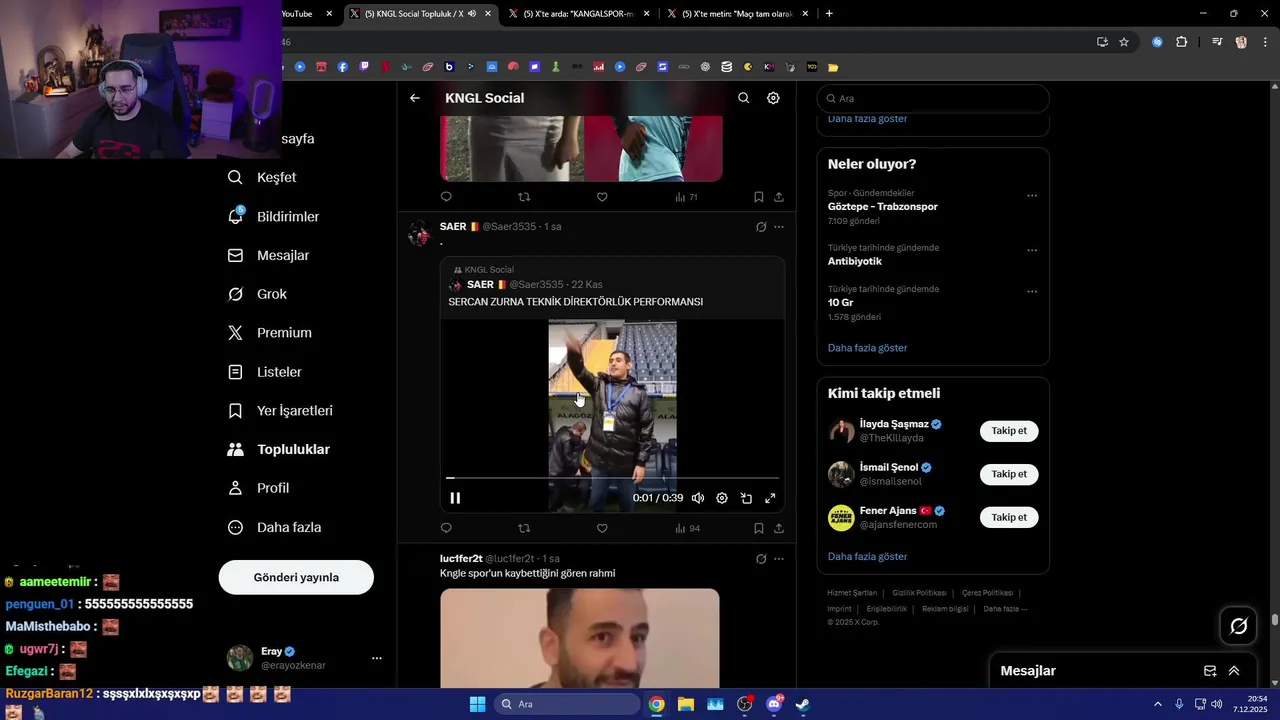Image resolution: width=1280 pixels, height=720 pixels.
Task: Open community settings gear in KNGL Social header
Action: [773, 98]
